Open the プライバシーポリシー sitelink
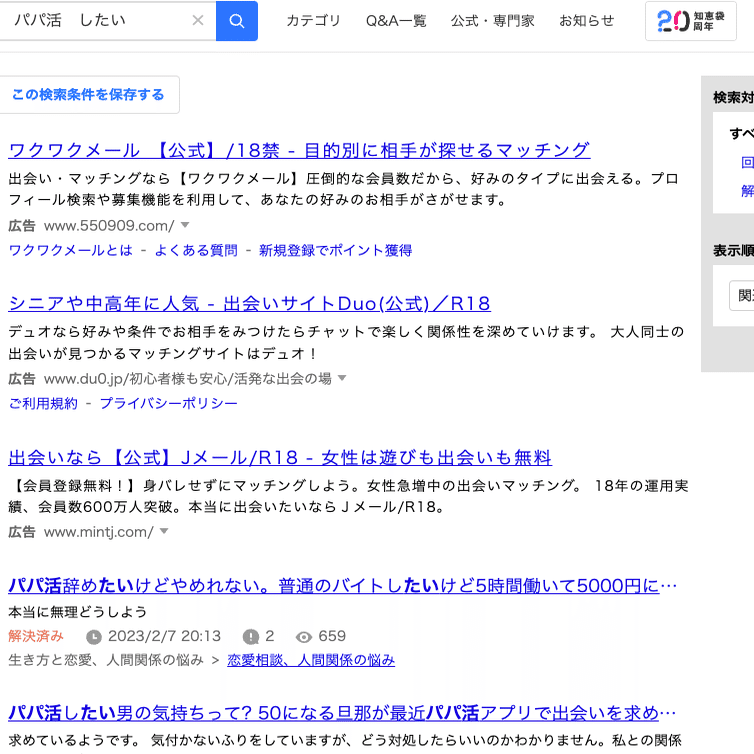 coord(168,403)
